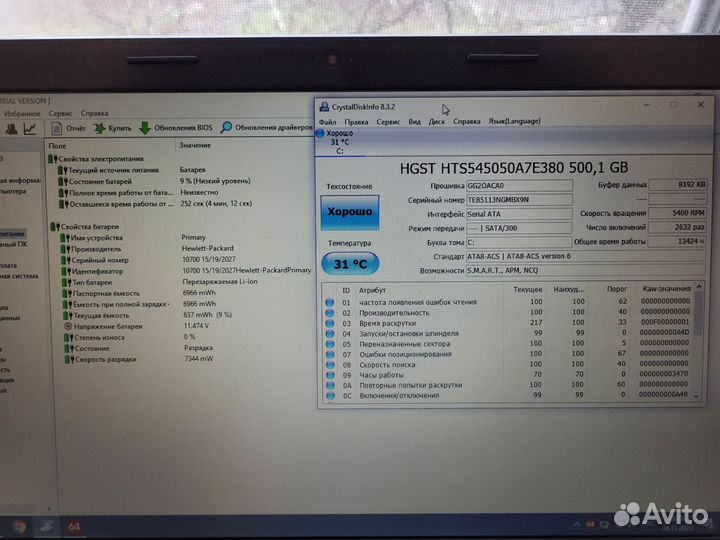720x540 pixels.
Task: Click the Отчёт toolbar button in AIDA64
Action: [x=68, y=129]
